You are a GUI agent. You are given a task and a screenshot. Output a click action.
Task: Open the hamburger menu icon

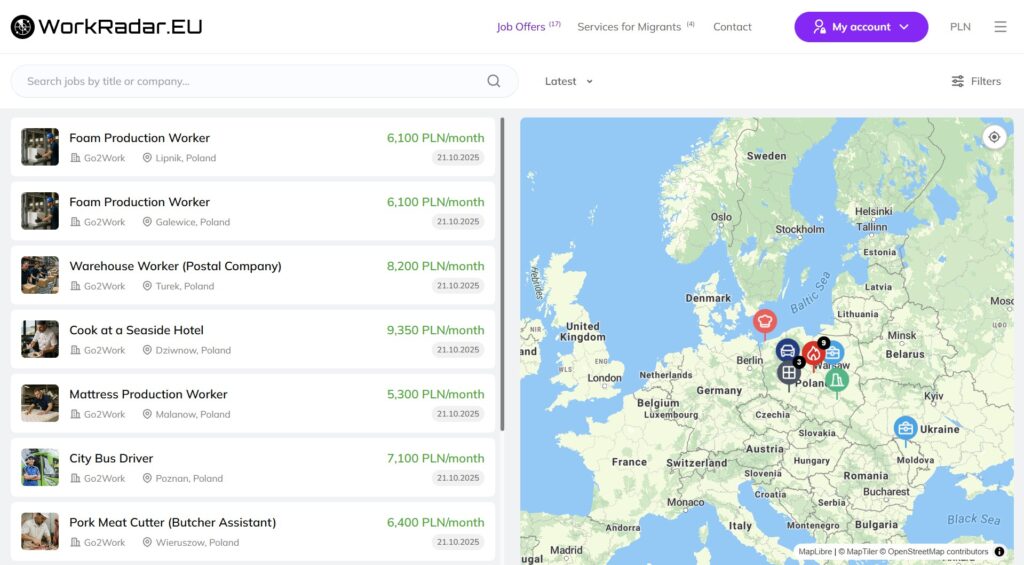1000,27
